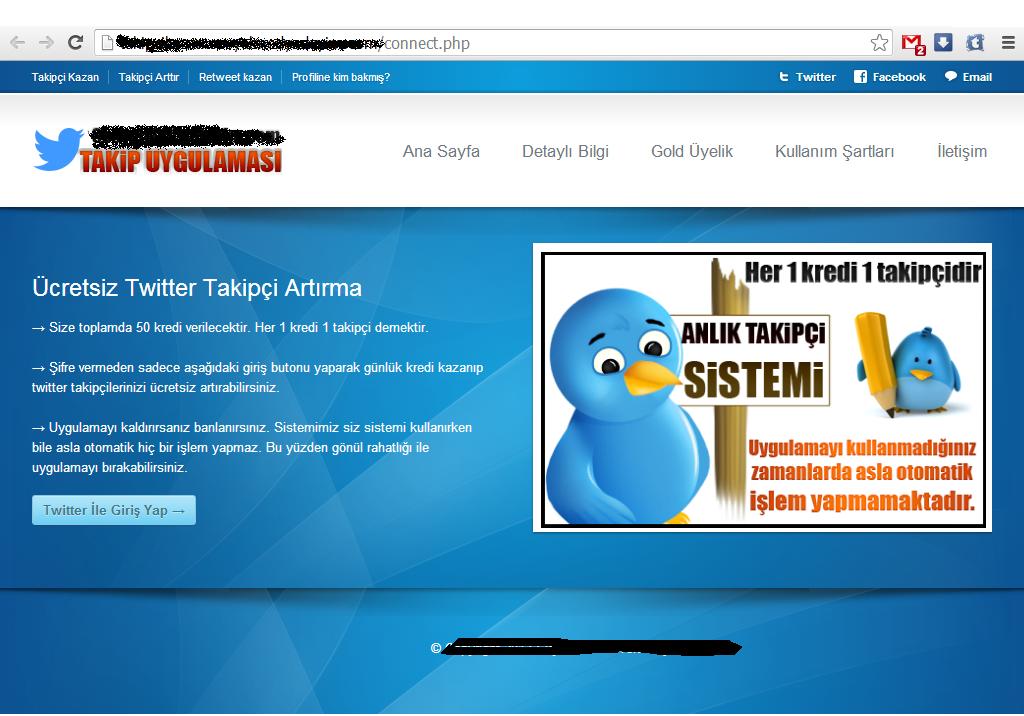Open the Kullanım Şartları menu item
This screenshot has height=716, width=1024.
tap(835, 152)
